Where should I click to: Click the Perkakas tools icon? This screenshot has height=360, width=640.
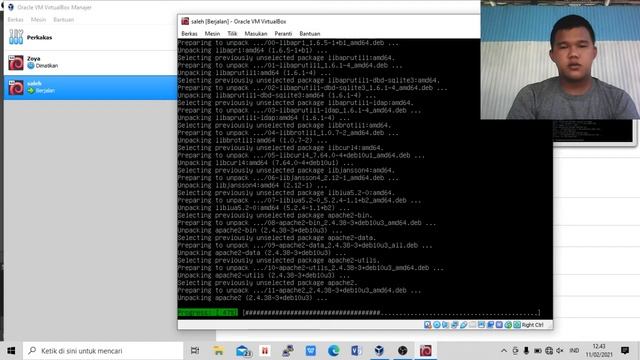click(16, 37)
